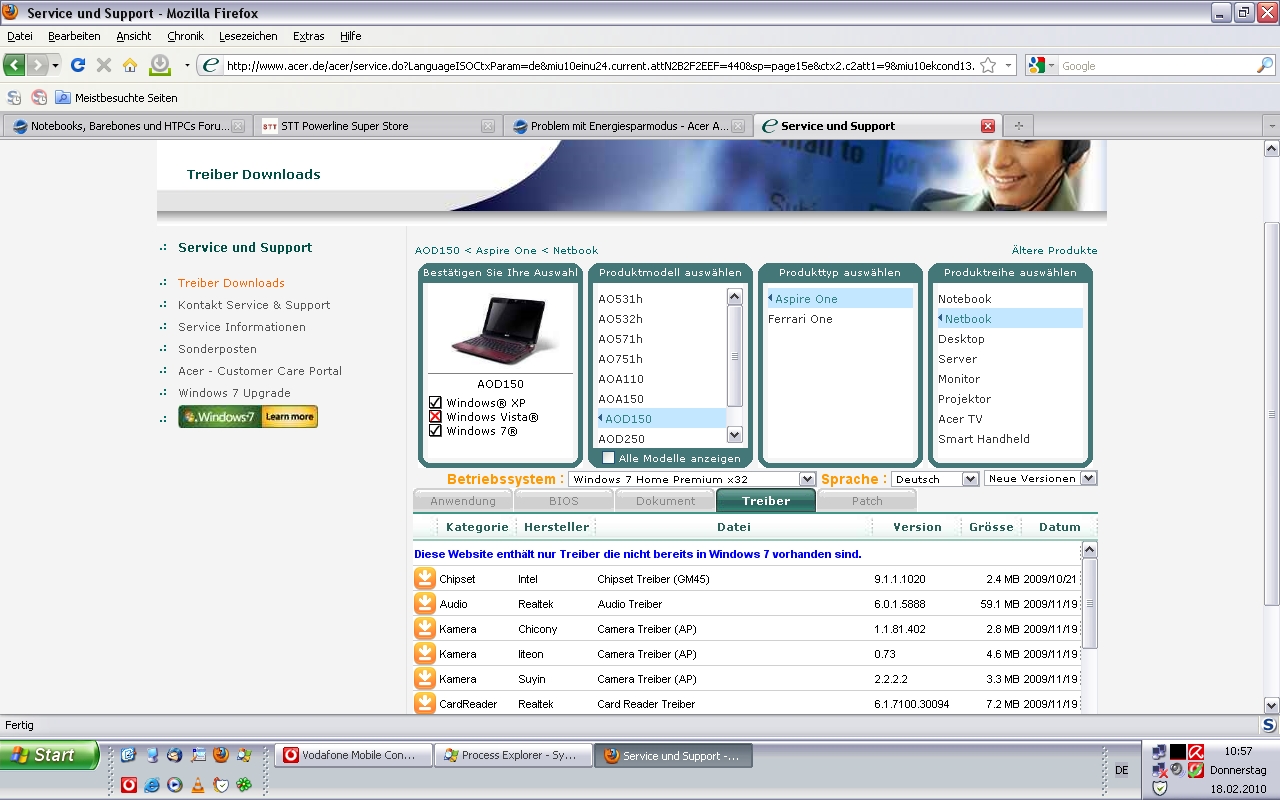This screenshot has width=1280, height=800.
Task: Click the DE language bar indicator
Action: (1121, 770)
